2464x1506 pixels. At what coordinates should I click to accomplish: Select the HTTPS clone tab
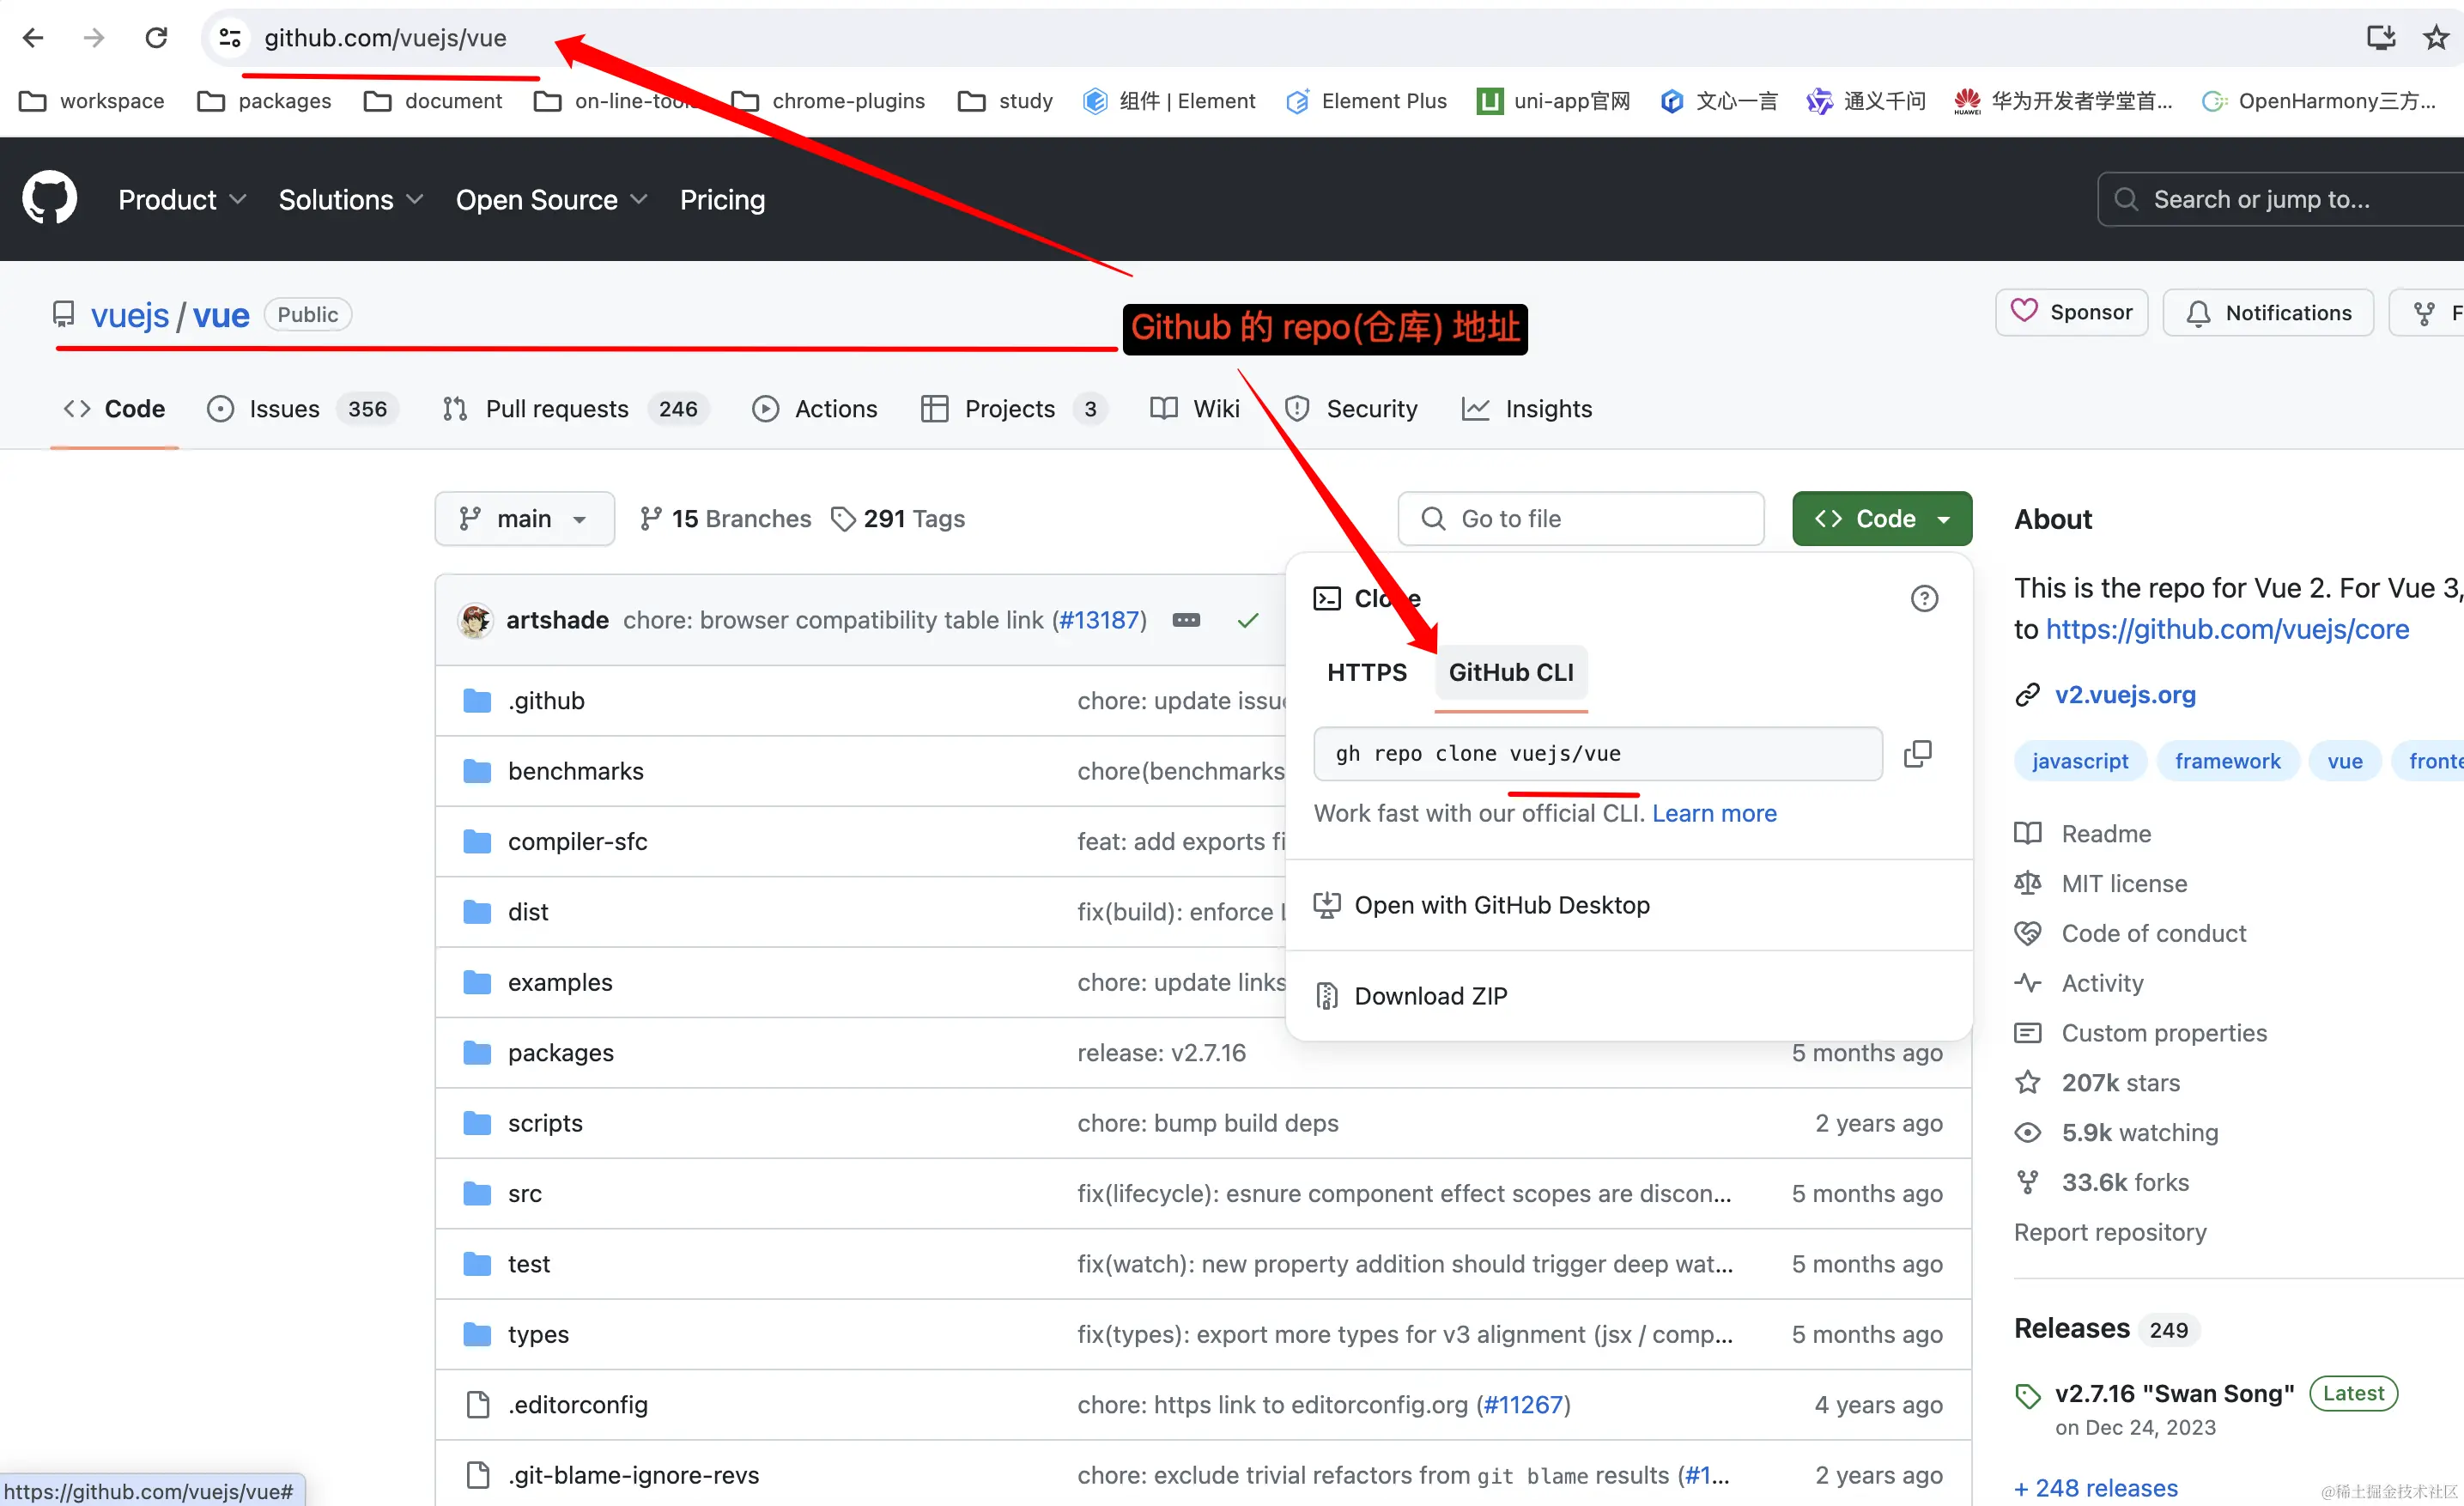1367,672
